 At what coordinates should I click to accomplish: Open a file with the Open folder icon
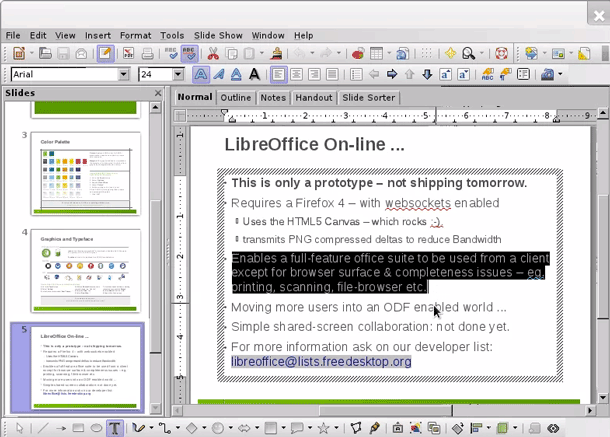click(45, 53)
